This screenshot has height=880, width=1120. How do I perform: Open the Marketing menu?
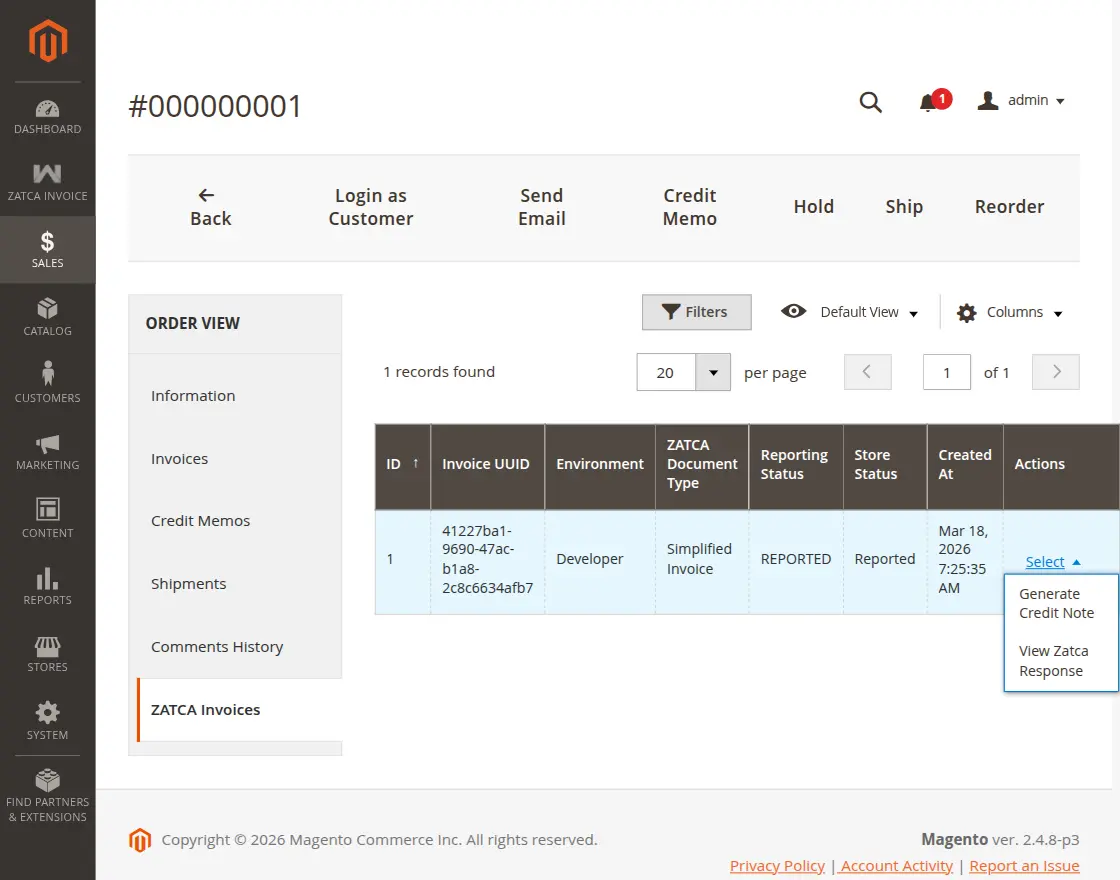coord(48,451)
